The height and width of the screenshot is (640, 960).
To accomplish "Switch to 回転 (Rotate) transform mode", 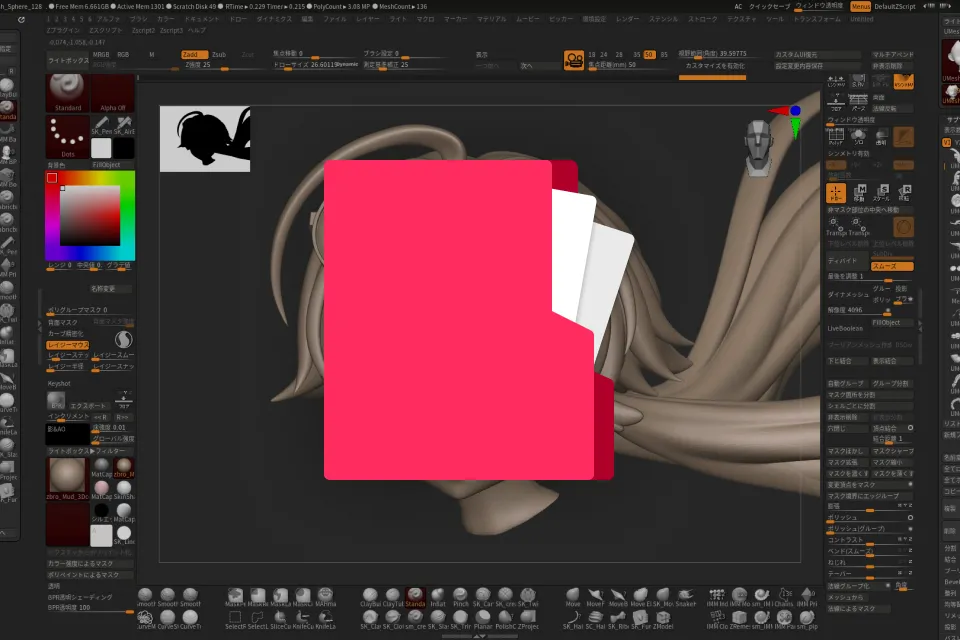I will [904, 192].
